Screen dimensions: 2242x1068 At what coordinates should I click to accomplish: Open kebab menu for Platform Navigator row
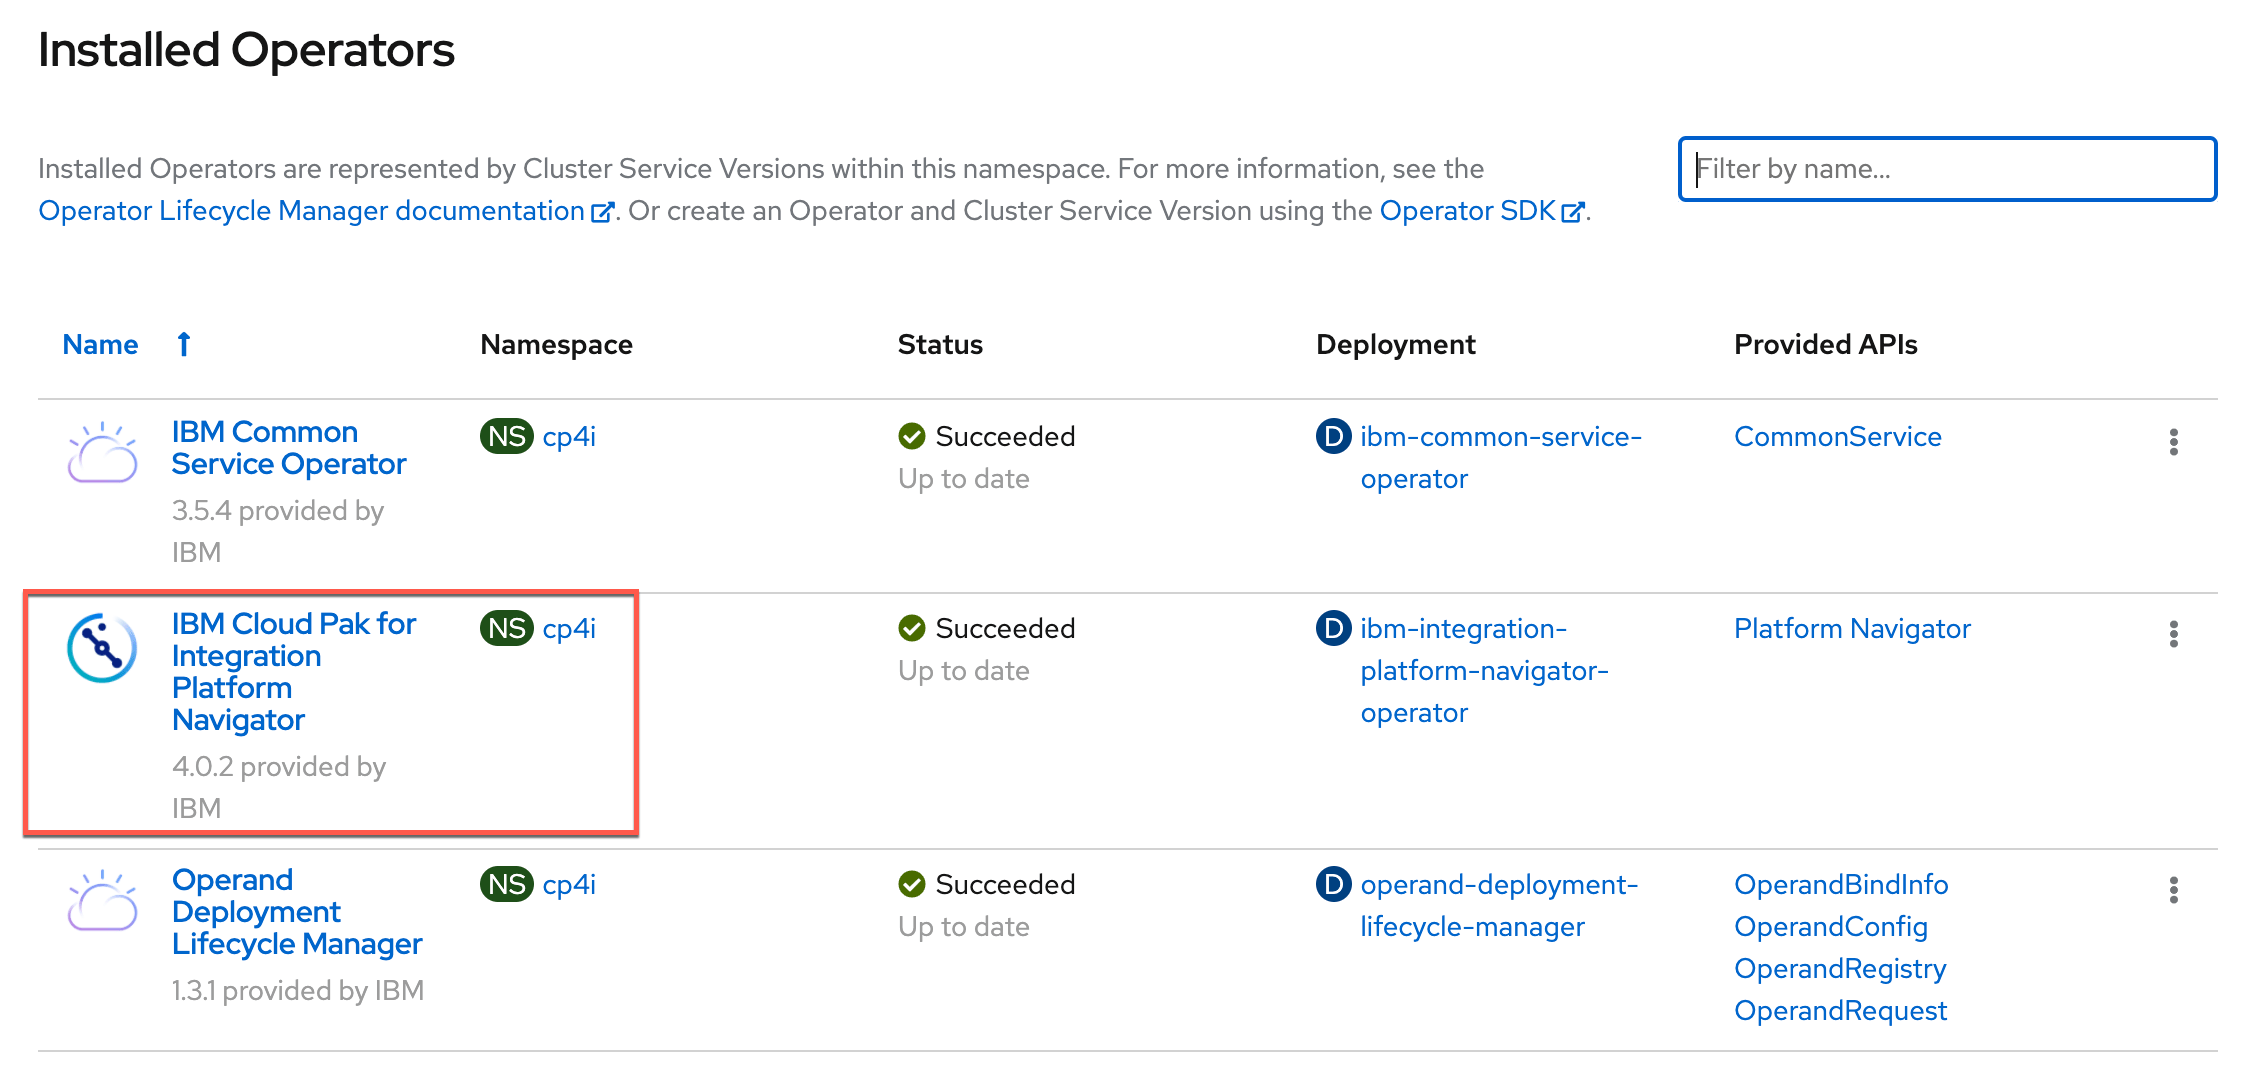(2173, 634)
